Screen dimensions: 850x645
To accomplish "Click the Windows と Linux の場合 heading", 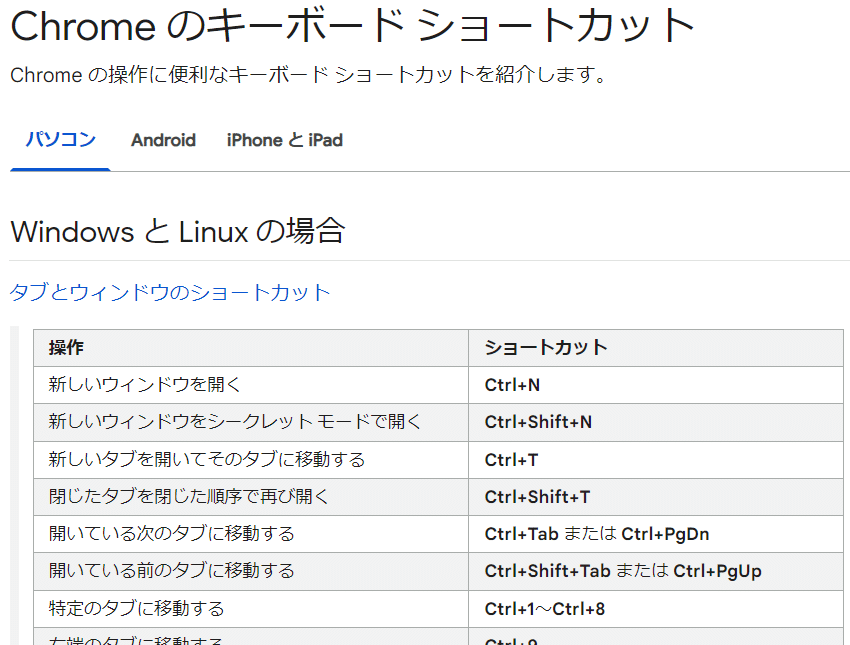I will [177, 231].
